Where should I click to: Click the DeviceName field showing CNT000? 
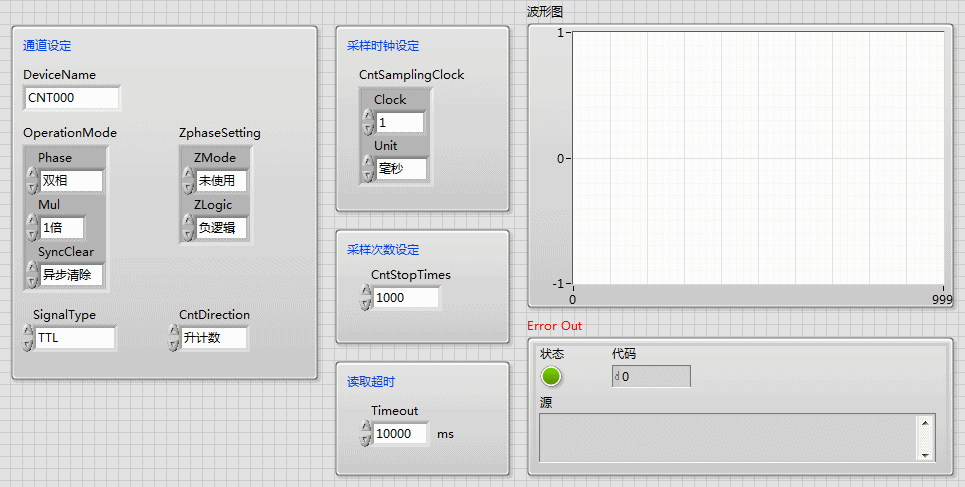(x=71, y=98)
